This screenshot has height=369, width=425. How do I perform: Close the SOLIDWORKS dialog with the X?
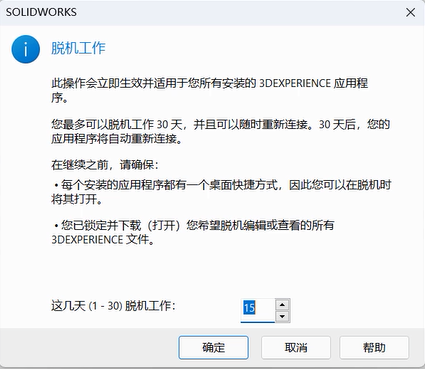tap(410, 13)
